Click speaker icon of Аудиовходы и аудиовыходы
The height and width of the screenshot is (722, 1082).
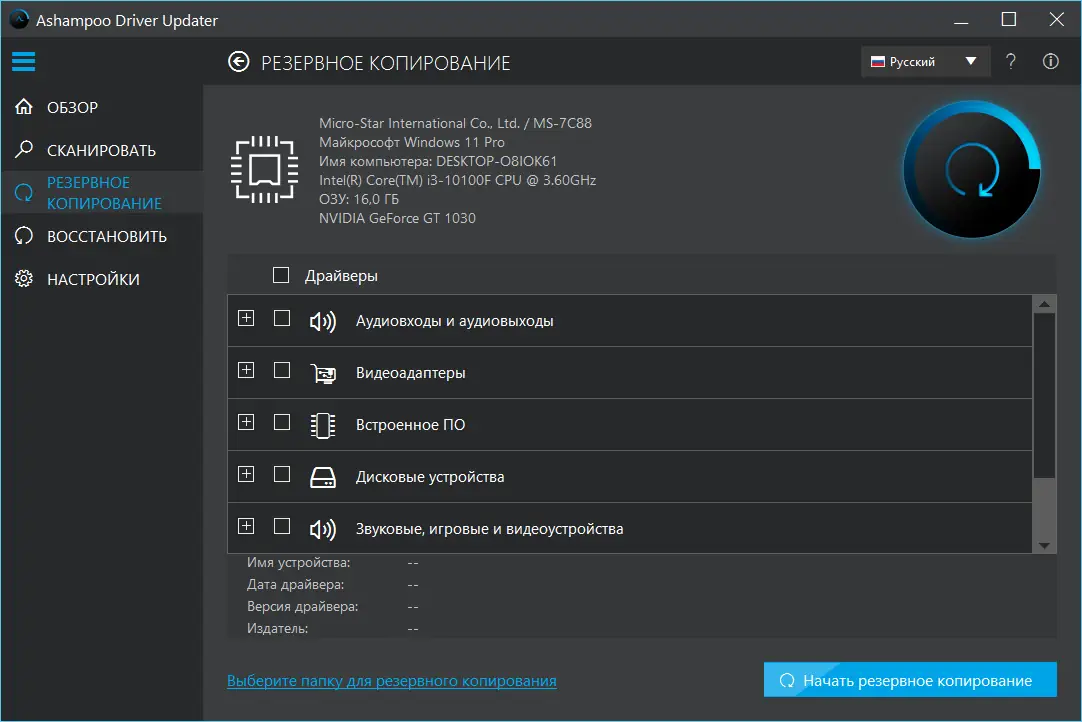[x=322, y=321]
